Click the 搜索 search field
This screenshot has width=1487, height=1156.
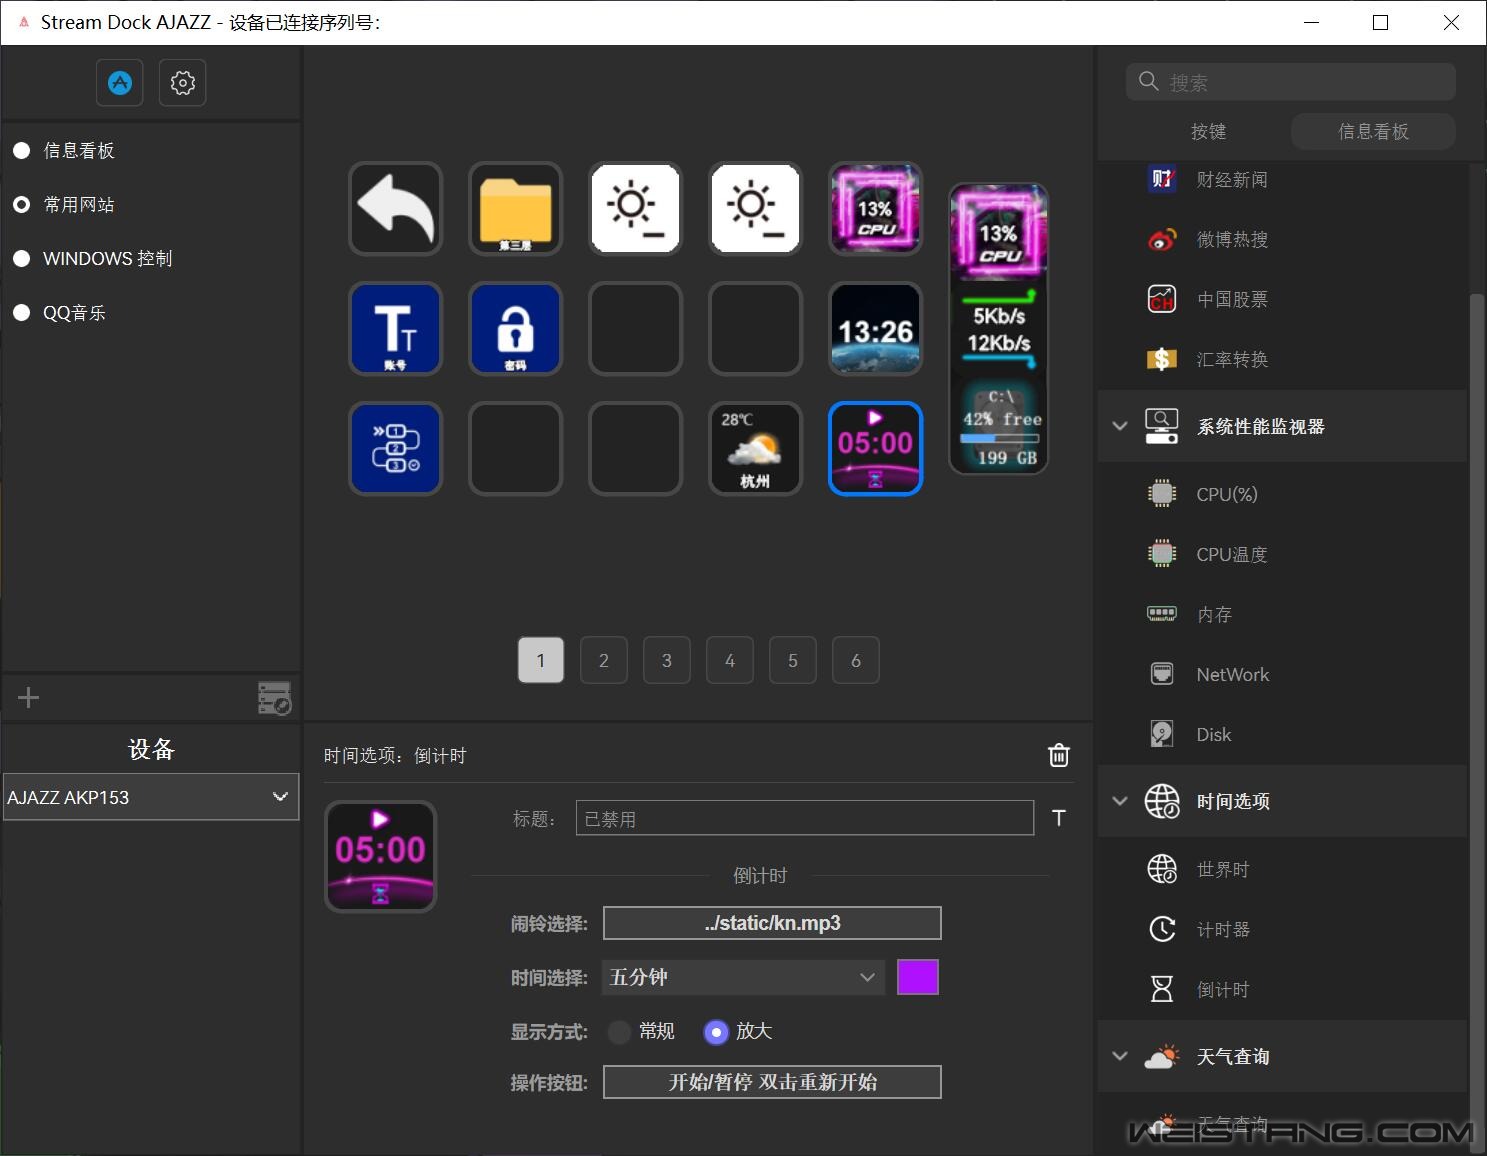click(1291, 82)
